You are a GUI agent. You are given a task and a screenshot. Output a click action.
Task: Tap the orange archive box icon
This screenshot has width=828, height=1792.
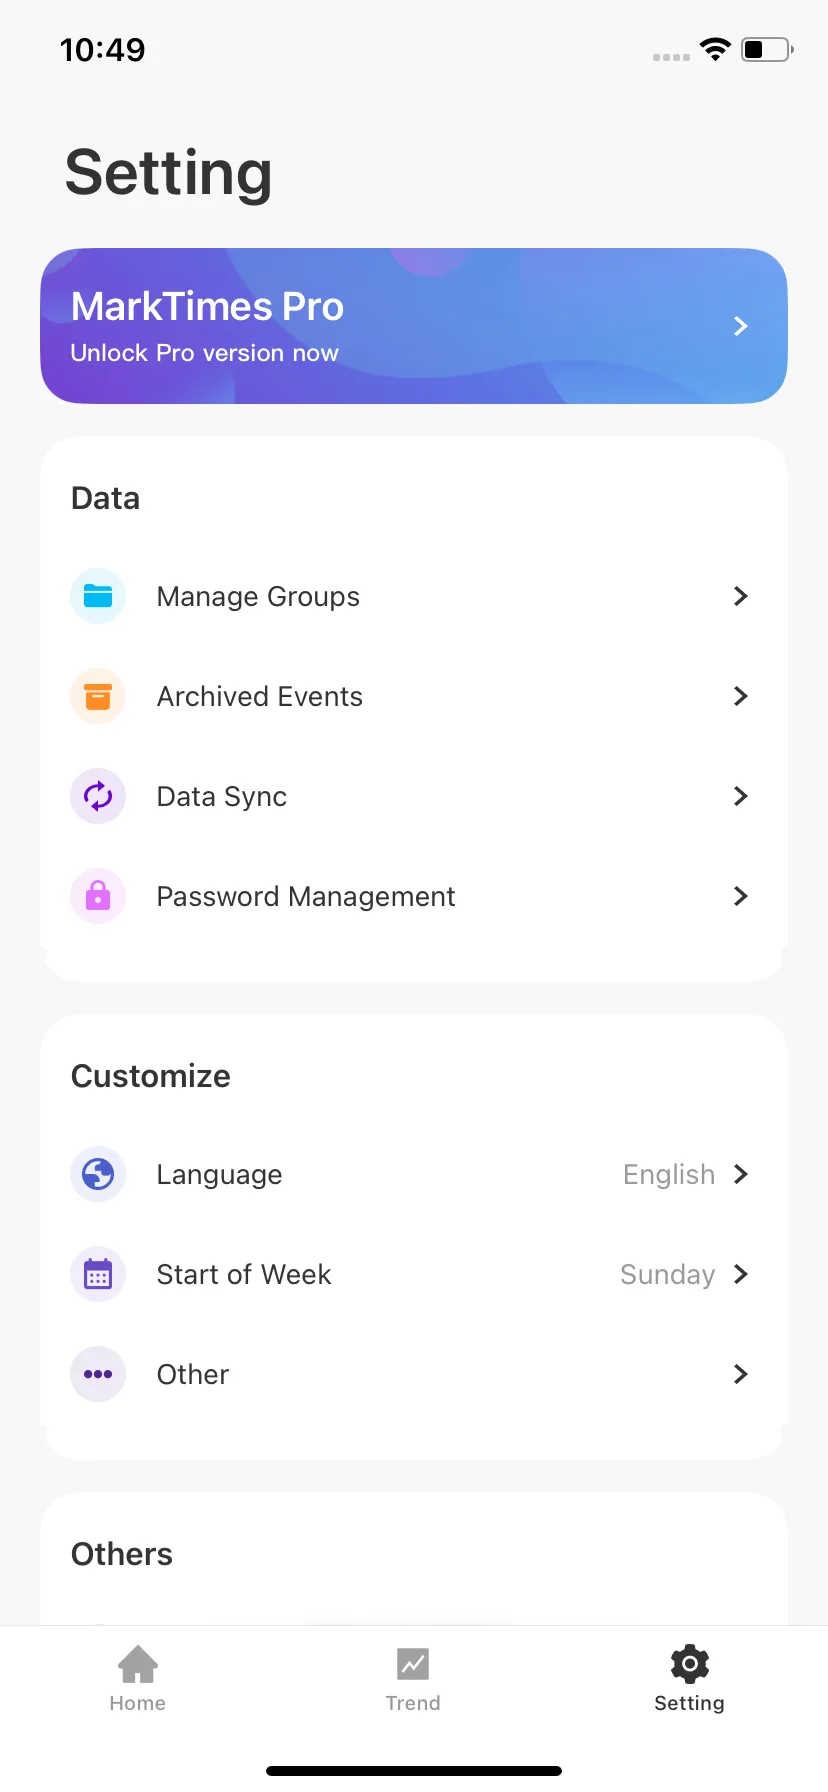[98, 696]
